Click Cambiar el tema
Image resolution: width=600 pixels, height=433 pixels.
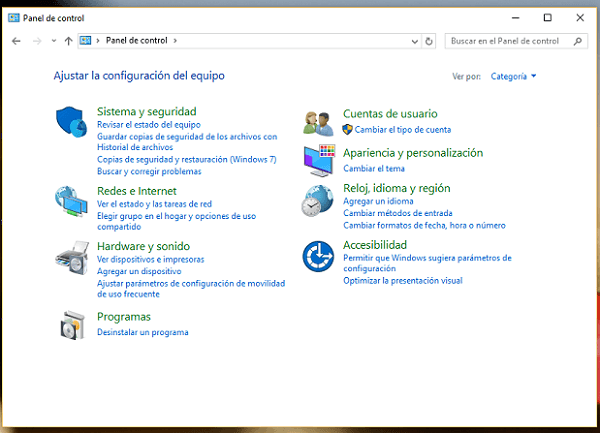point(373,168)
